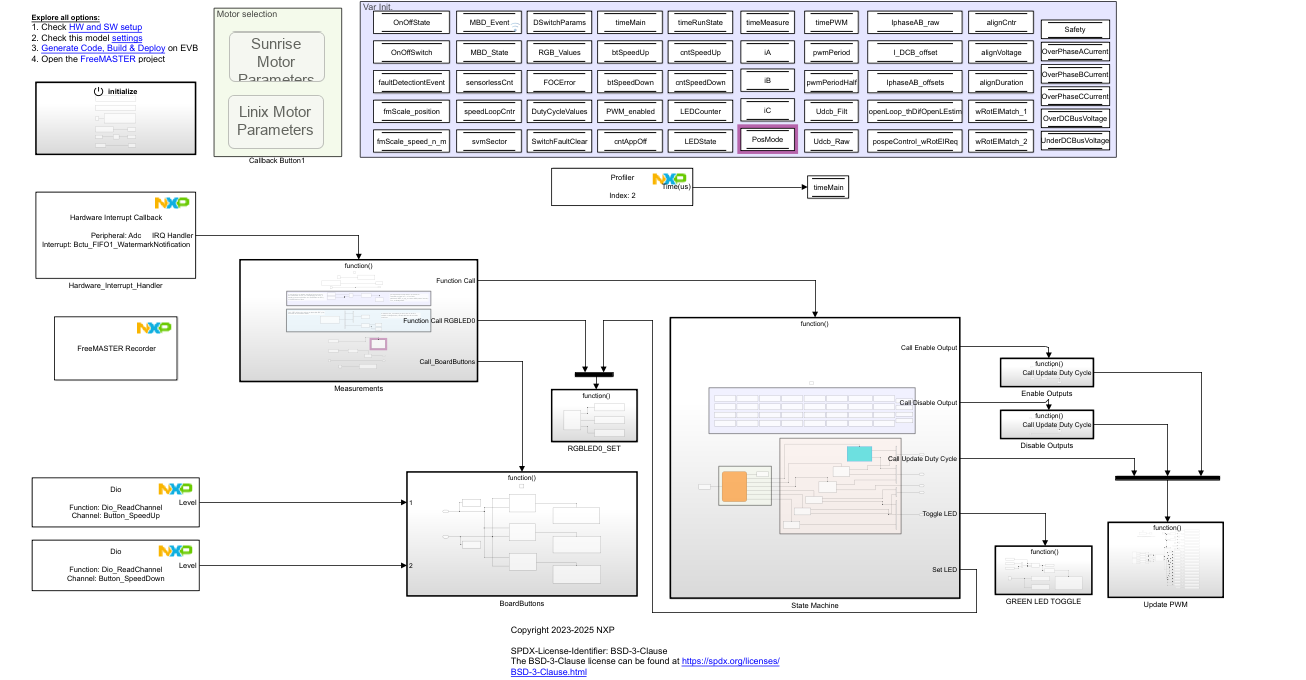This screenshot has height=680, width=1306.
Task: Click the NXP logo on FreeMASTER Recorder block
Action: tap(154, 327)
